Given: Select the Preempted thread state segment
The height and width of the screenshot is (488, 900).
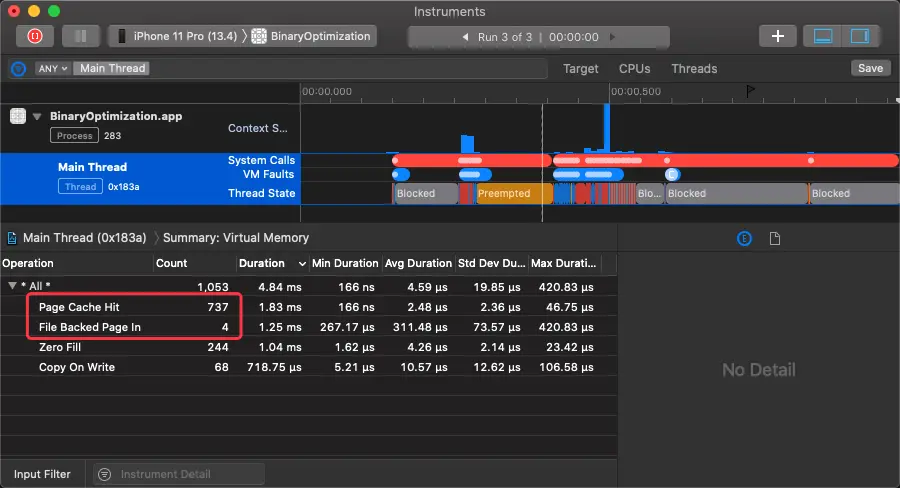Looking at the screenshot, I should (x=515, y=193).
